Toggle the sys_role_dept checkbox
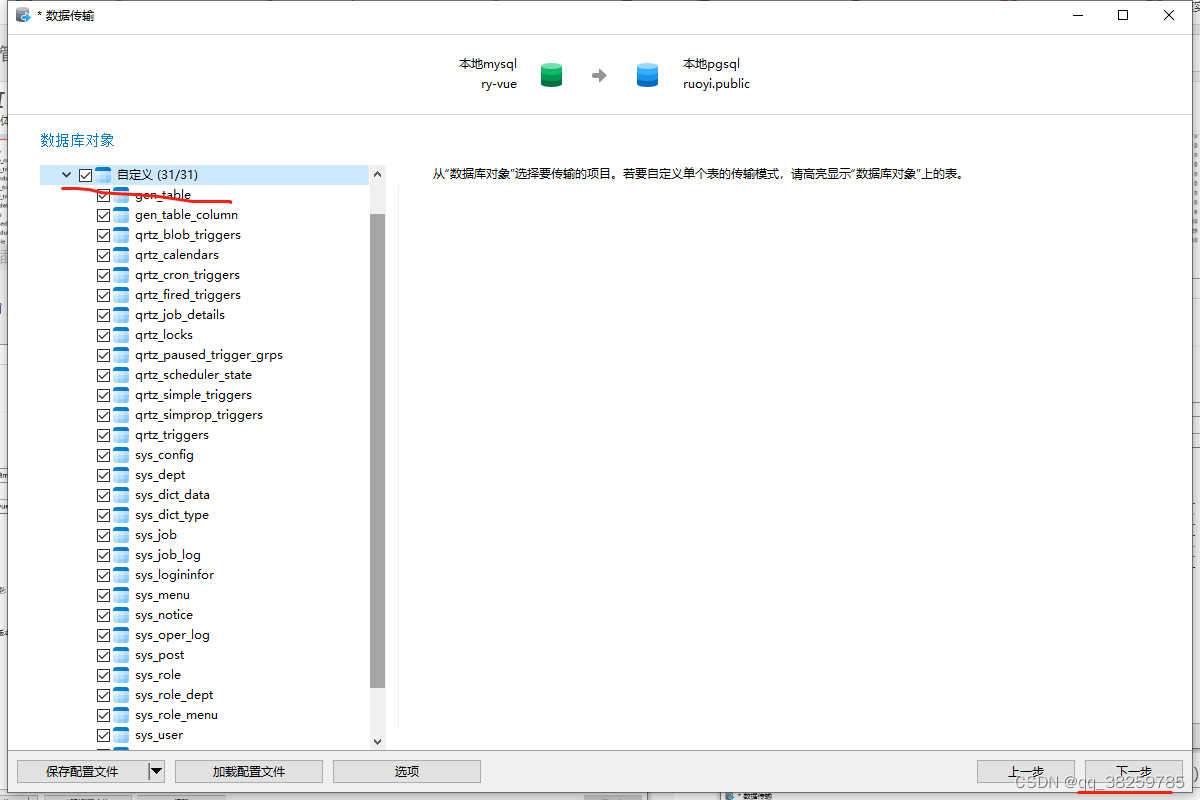The height and width of the screenshot is (800, 1200). (103, 695)
